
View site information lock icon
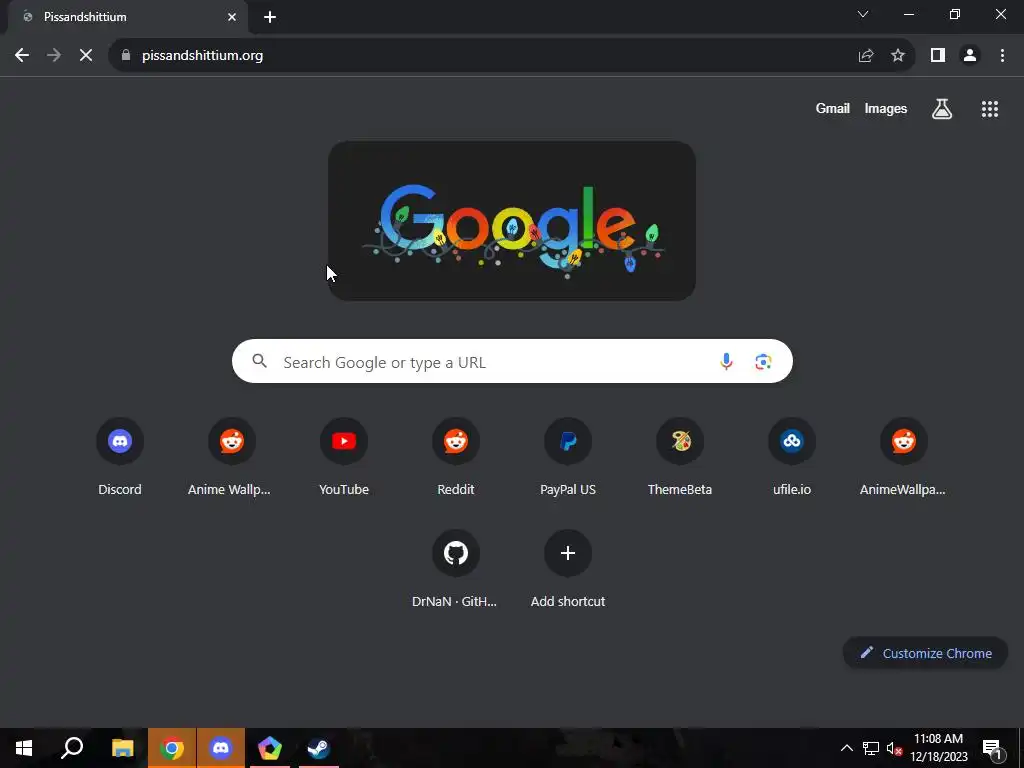[x=126, y=56]
